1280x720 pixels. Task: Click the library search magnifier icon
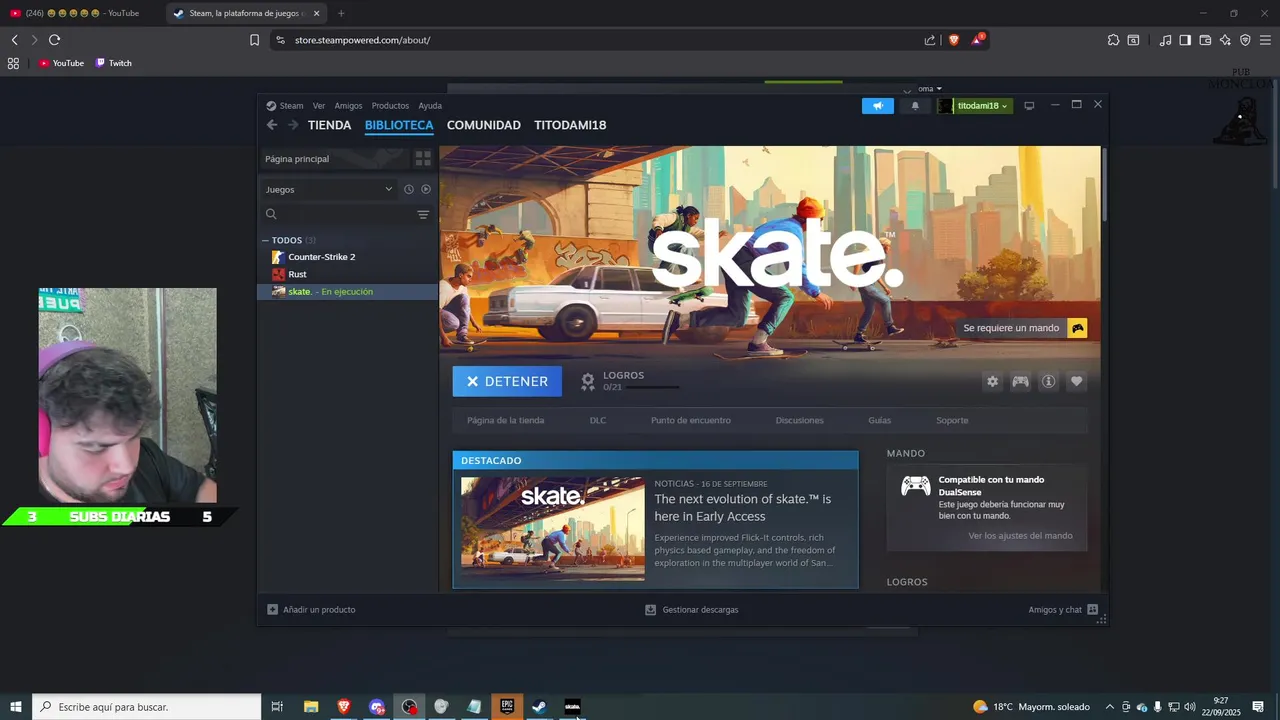(x=271, y=214)
